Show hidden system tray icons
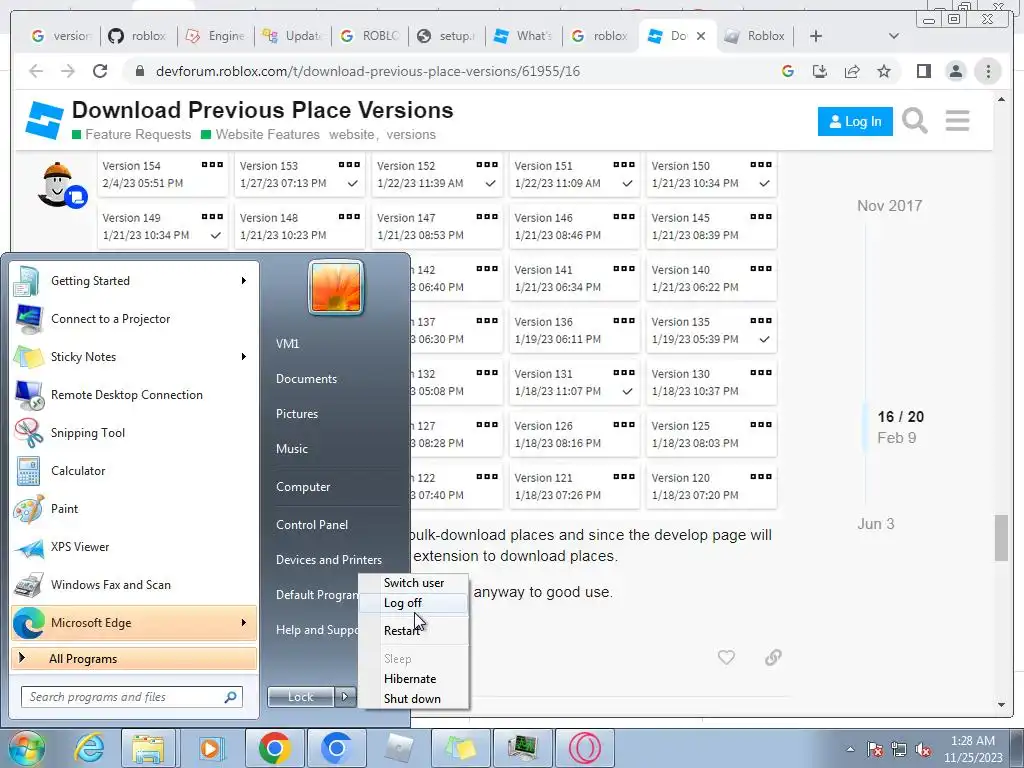Image resolution: width=1024 pixels, height=768 pixels. 850,749
